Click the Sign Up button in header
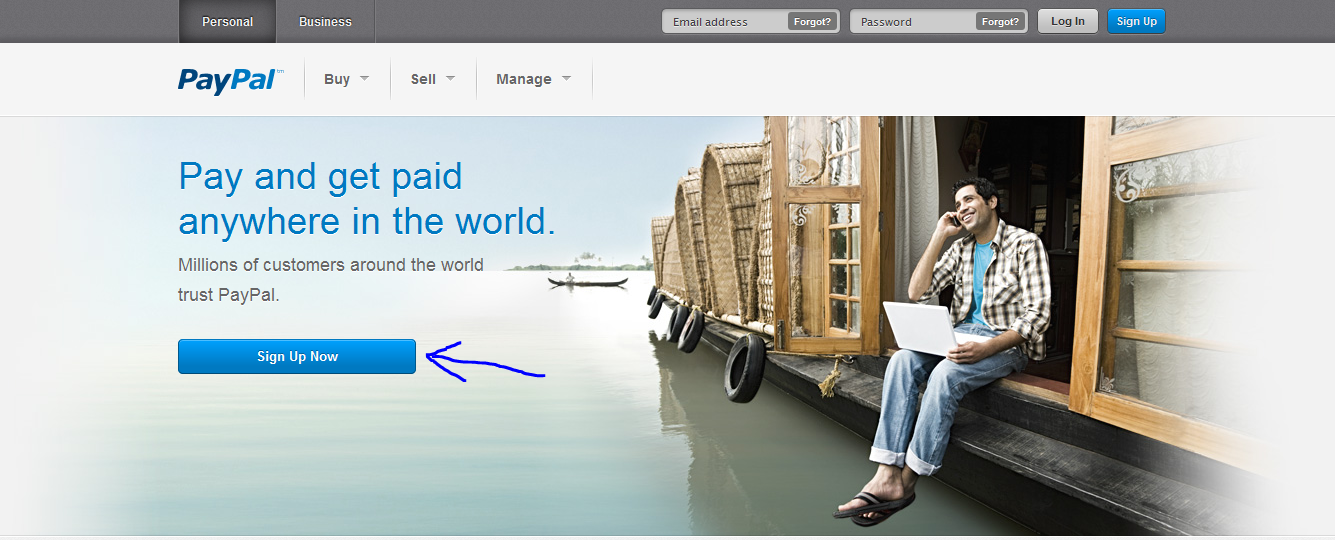This screenshot has width=1335, height=540. pos(1136,22)
